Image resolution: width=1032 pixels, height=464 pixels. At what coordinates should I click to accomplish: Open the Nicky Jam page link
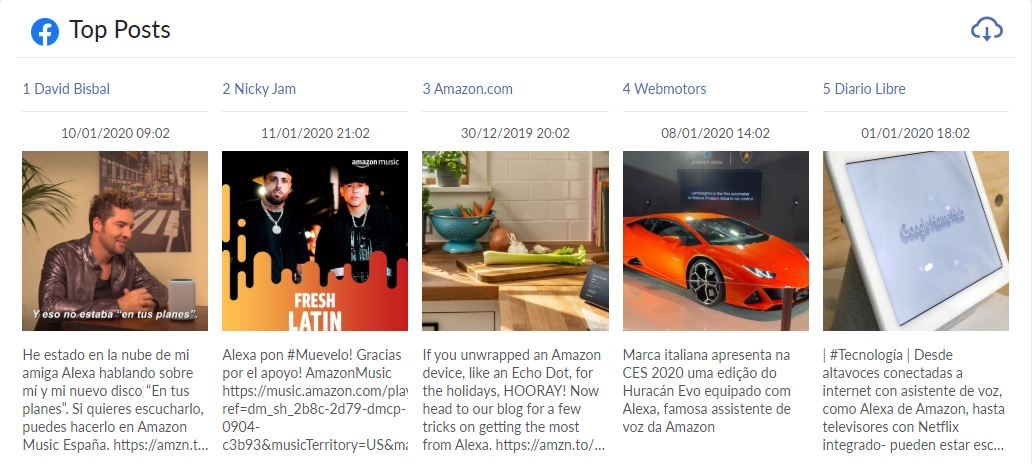click(x=259, y=89)
